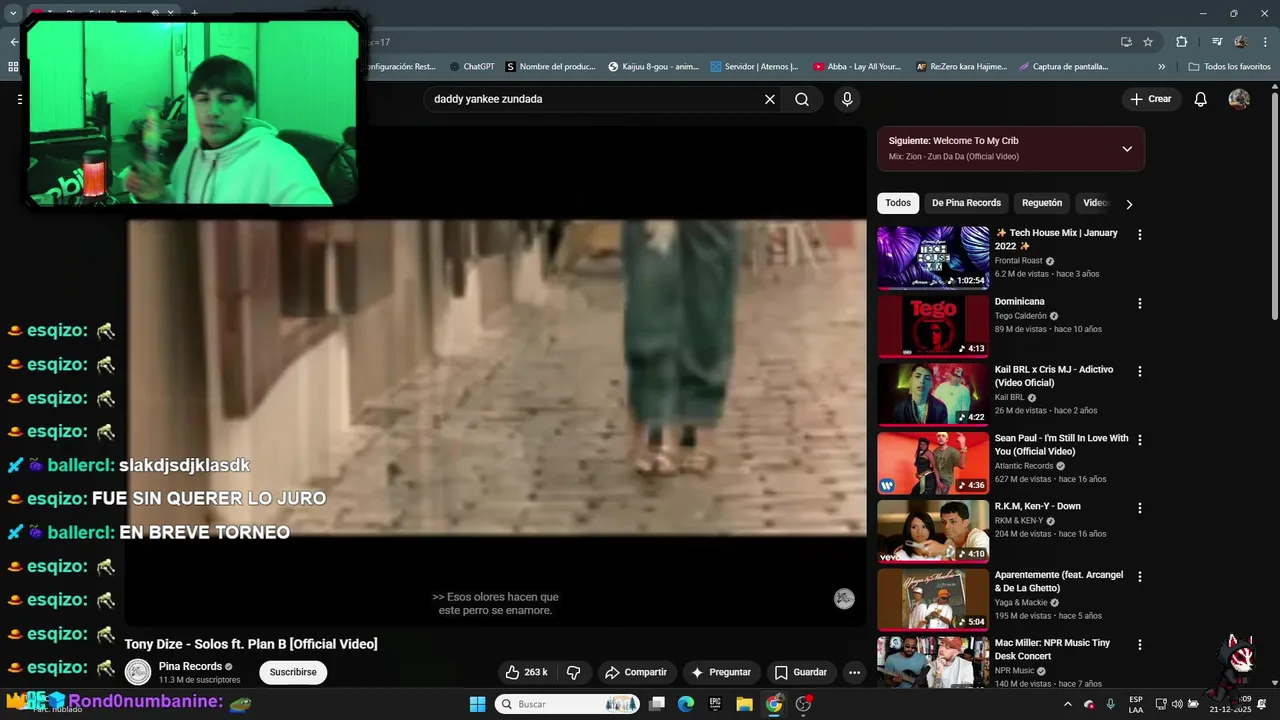This screenshot has height=720, width=1280.
Task: Open more actions ellipsis below video
Action: [854, 672]
